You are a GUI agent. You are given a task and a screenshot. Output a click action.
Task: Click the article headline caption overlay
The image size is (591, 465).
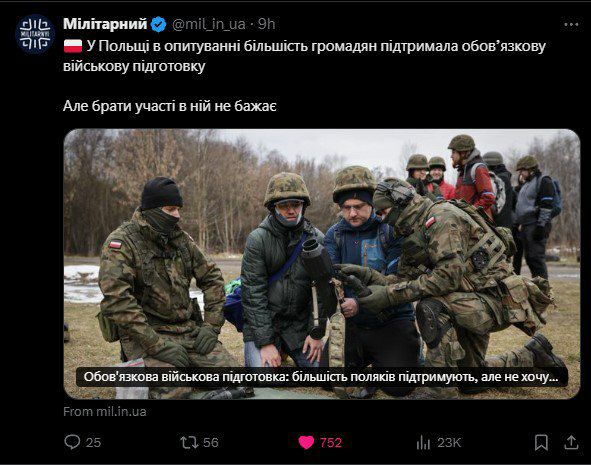(322, 377)
